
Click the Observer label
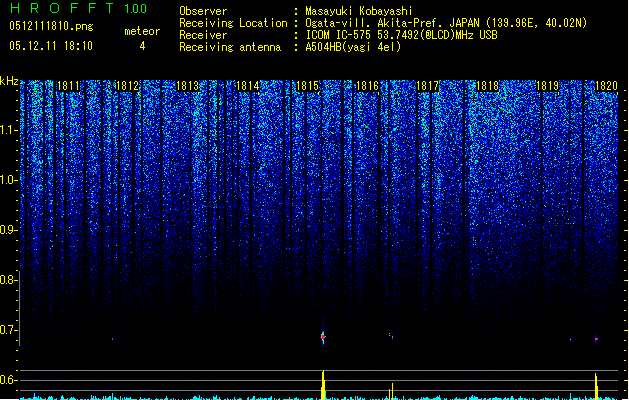click(203, 11)
